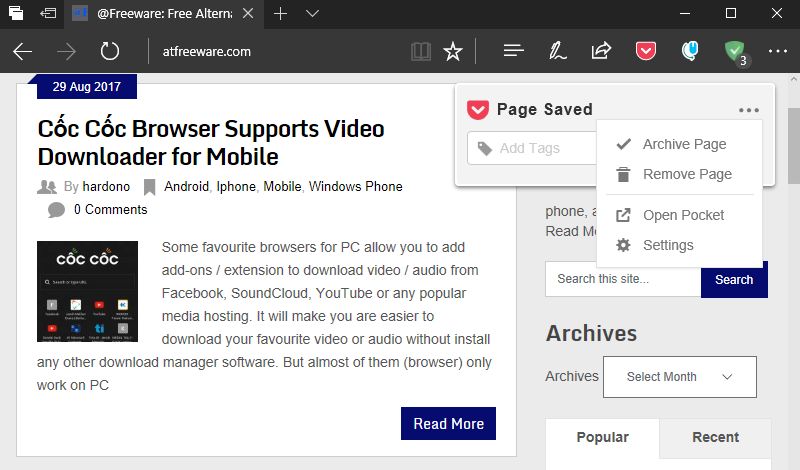Choose Archive Page from Pocket menu
The image size is (800, 470).
(x=684, y=144)
